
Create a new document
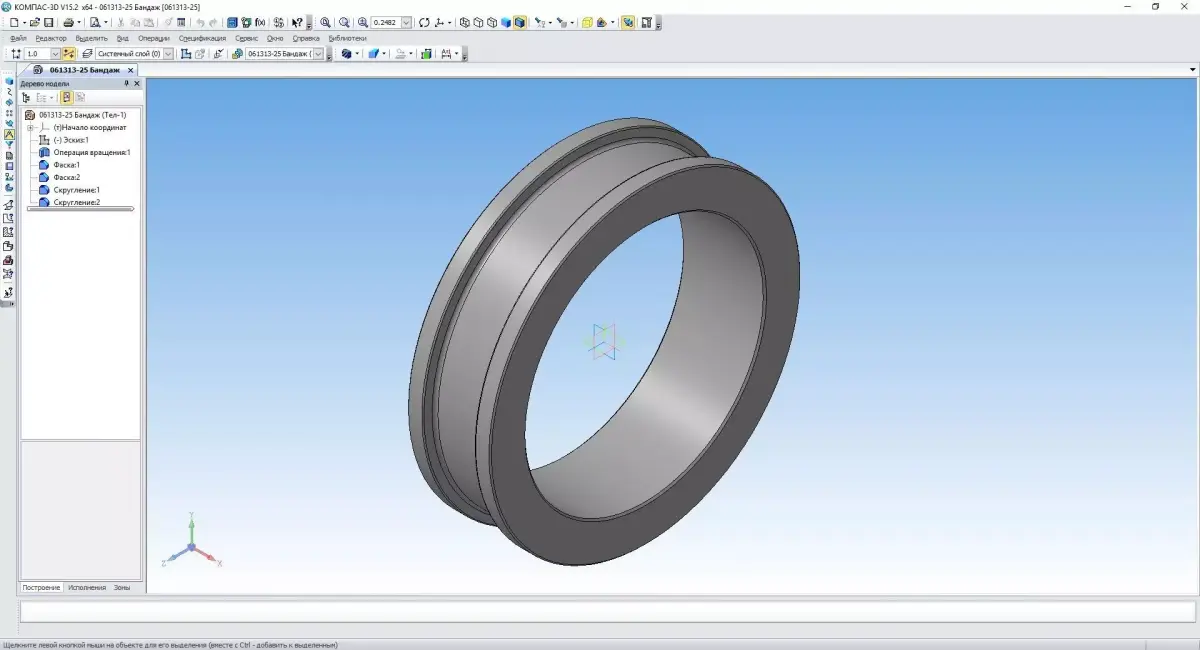click(13, 22)
